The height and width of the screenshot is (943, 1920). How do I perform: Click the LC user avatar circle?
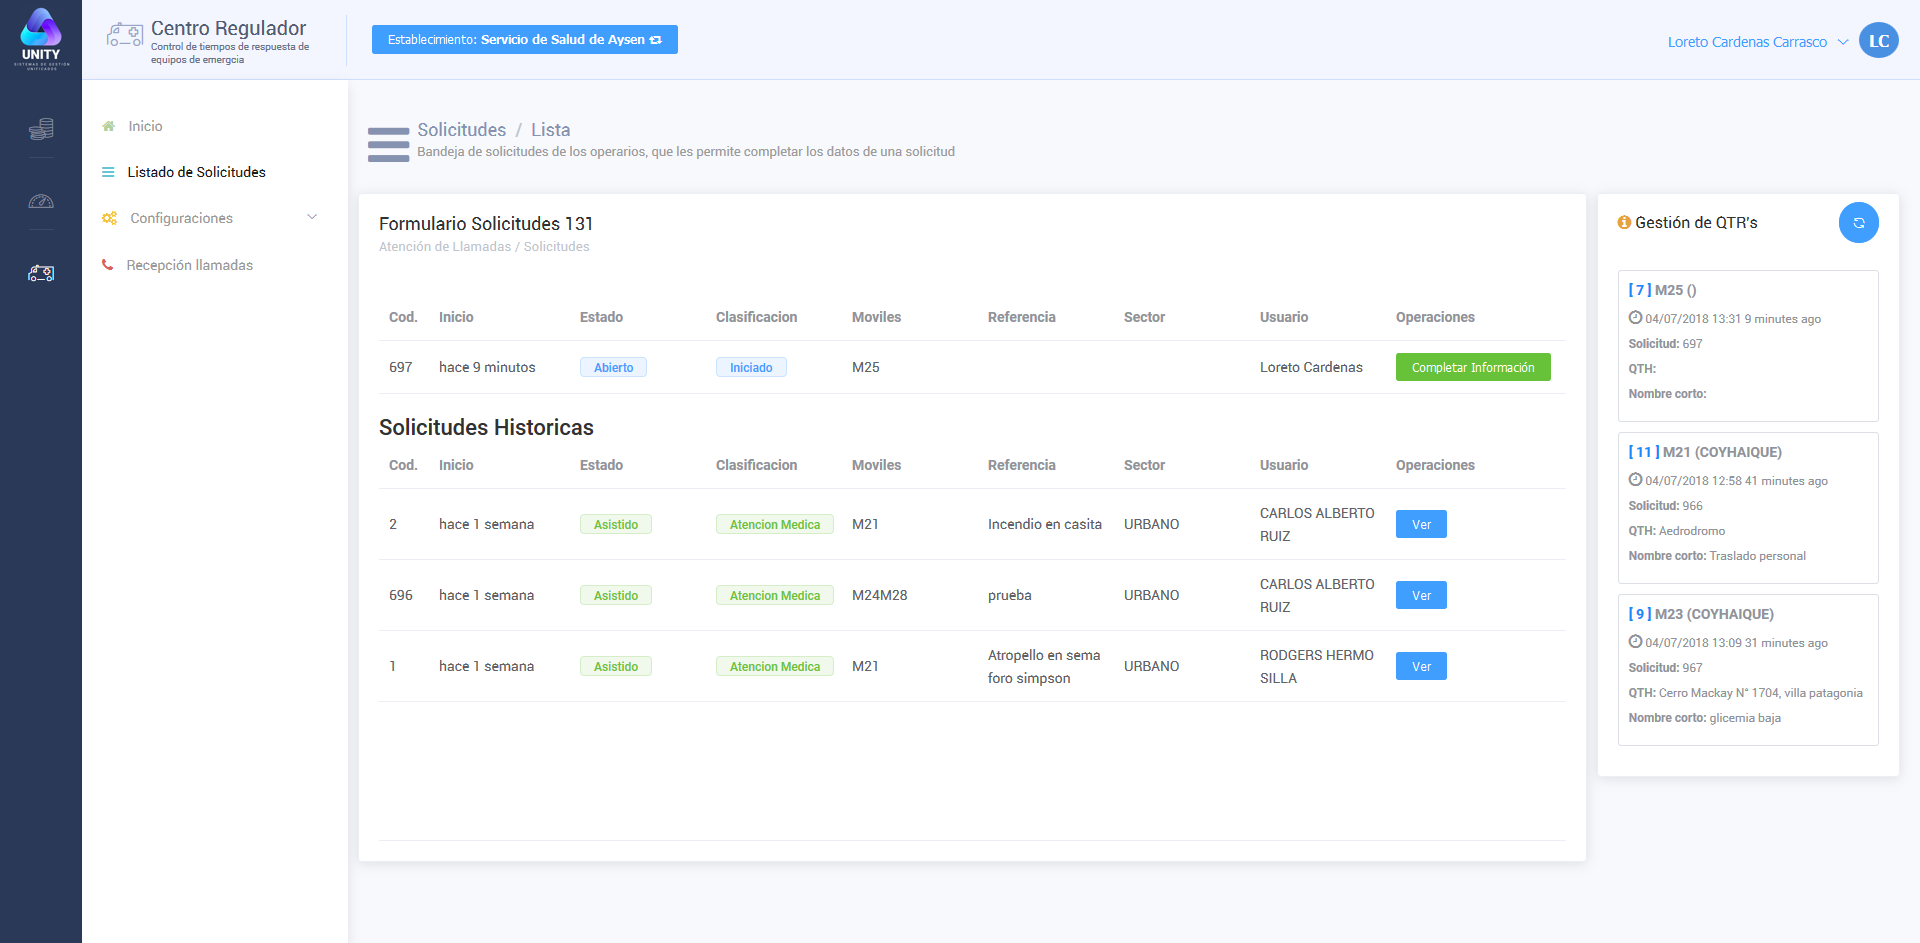(1878, 41)
